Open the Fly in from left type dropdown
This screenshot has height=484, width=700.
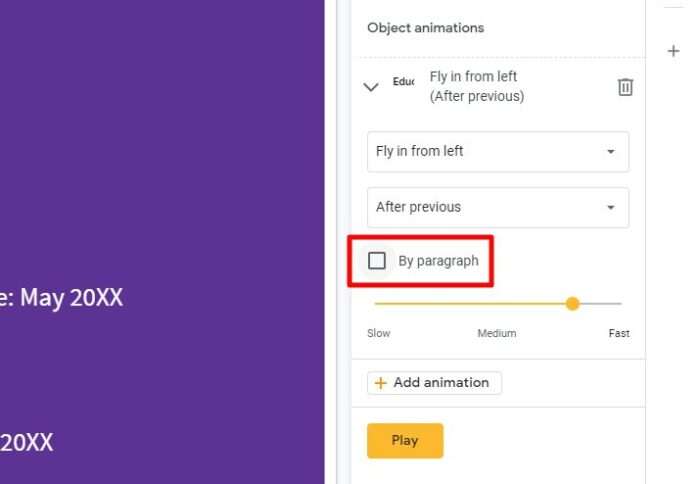click(x=498, y=152)
